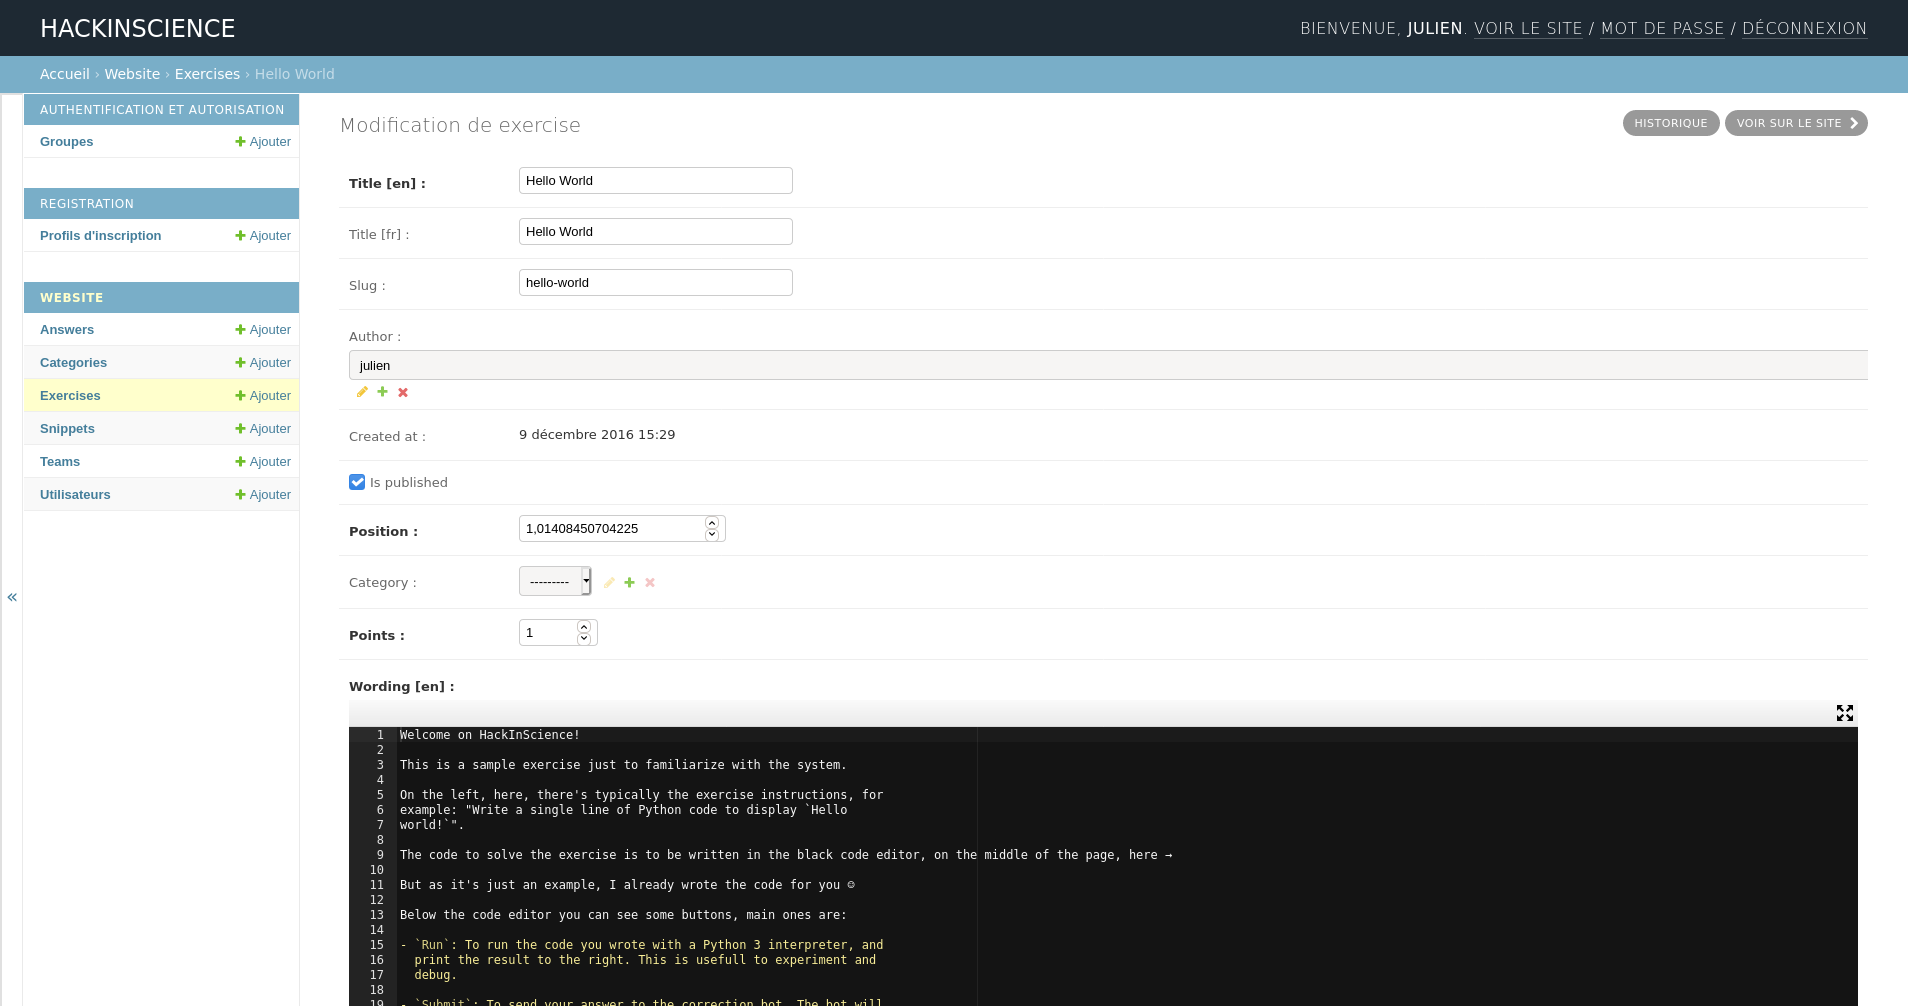Click the plus Ajouter link for Categories
The image size is (1908, 1006).
click(263, 363)
